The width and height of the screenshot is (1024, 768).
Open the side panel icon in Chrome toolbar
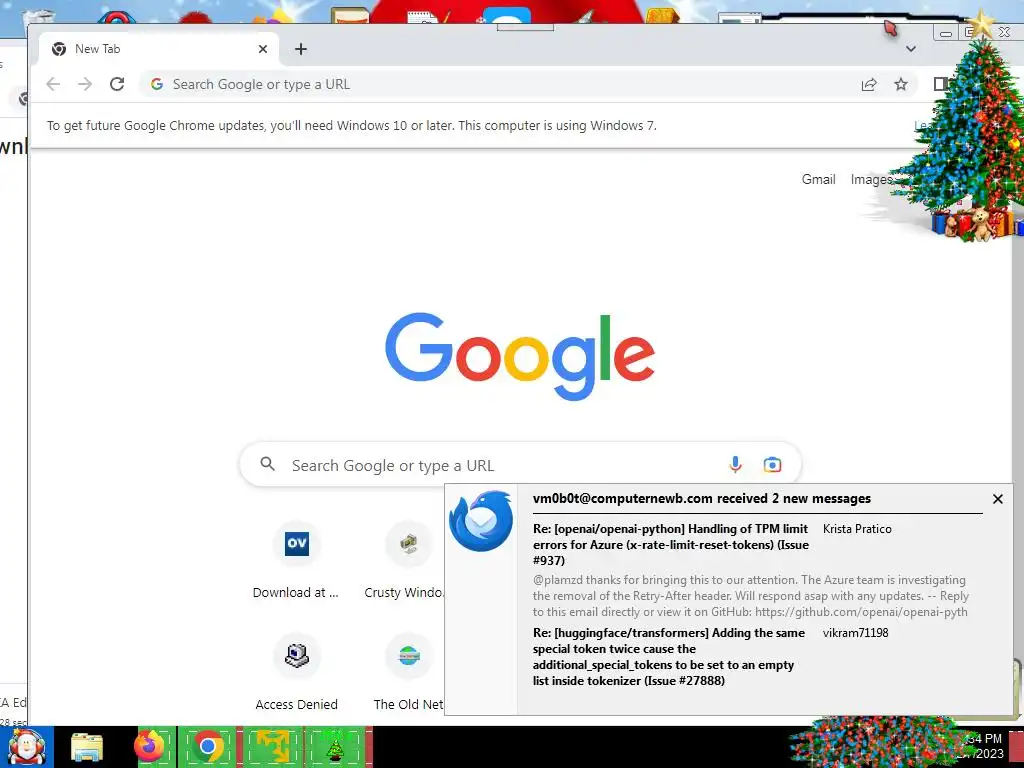[x=940, y=84]
